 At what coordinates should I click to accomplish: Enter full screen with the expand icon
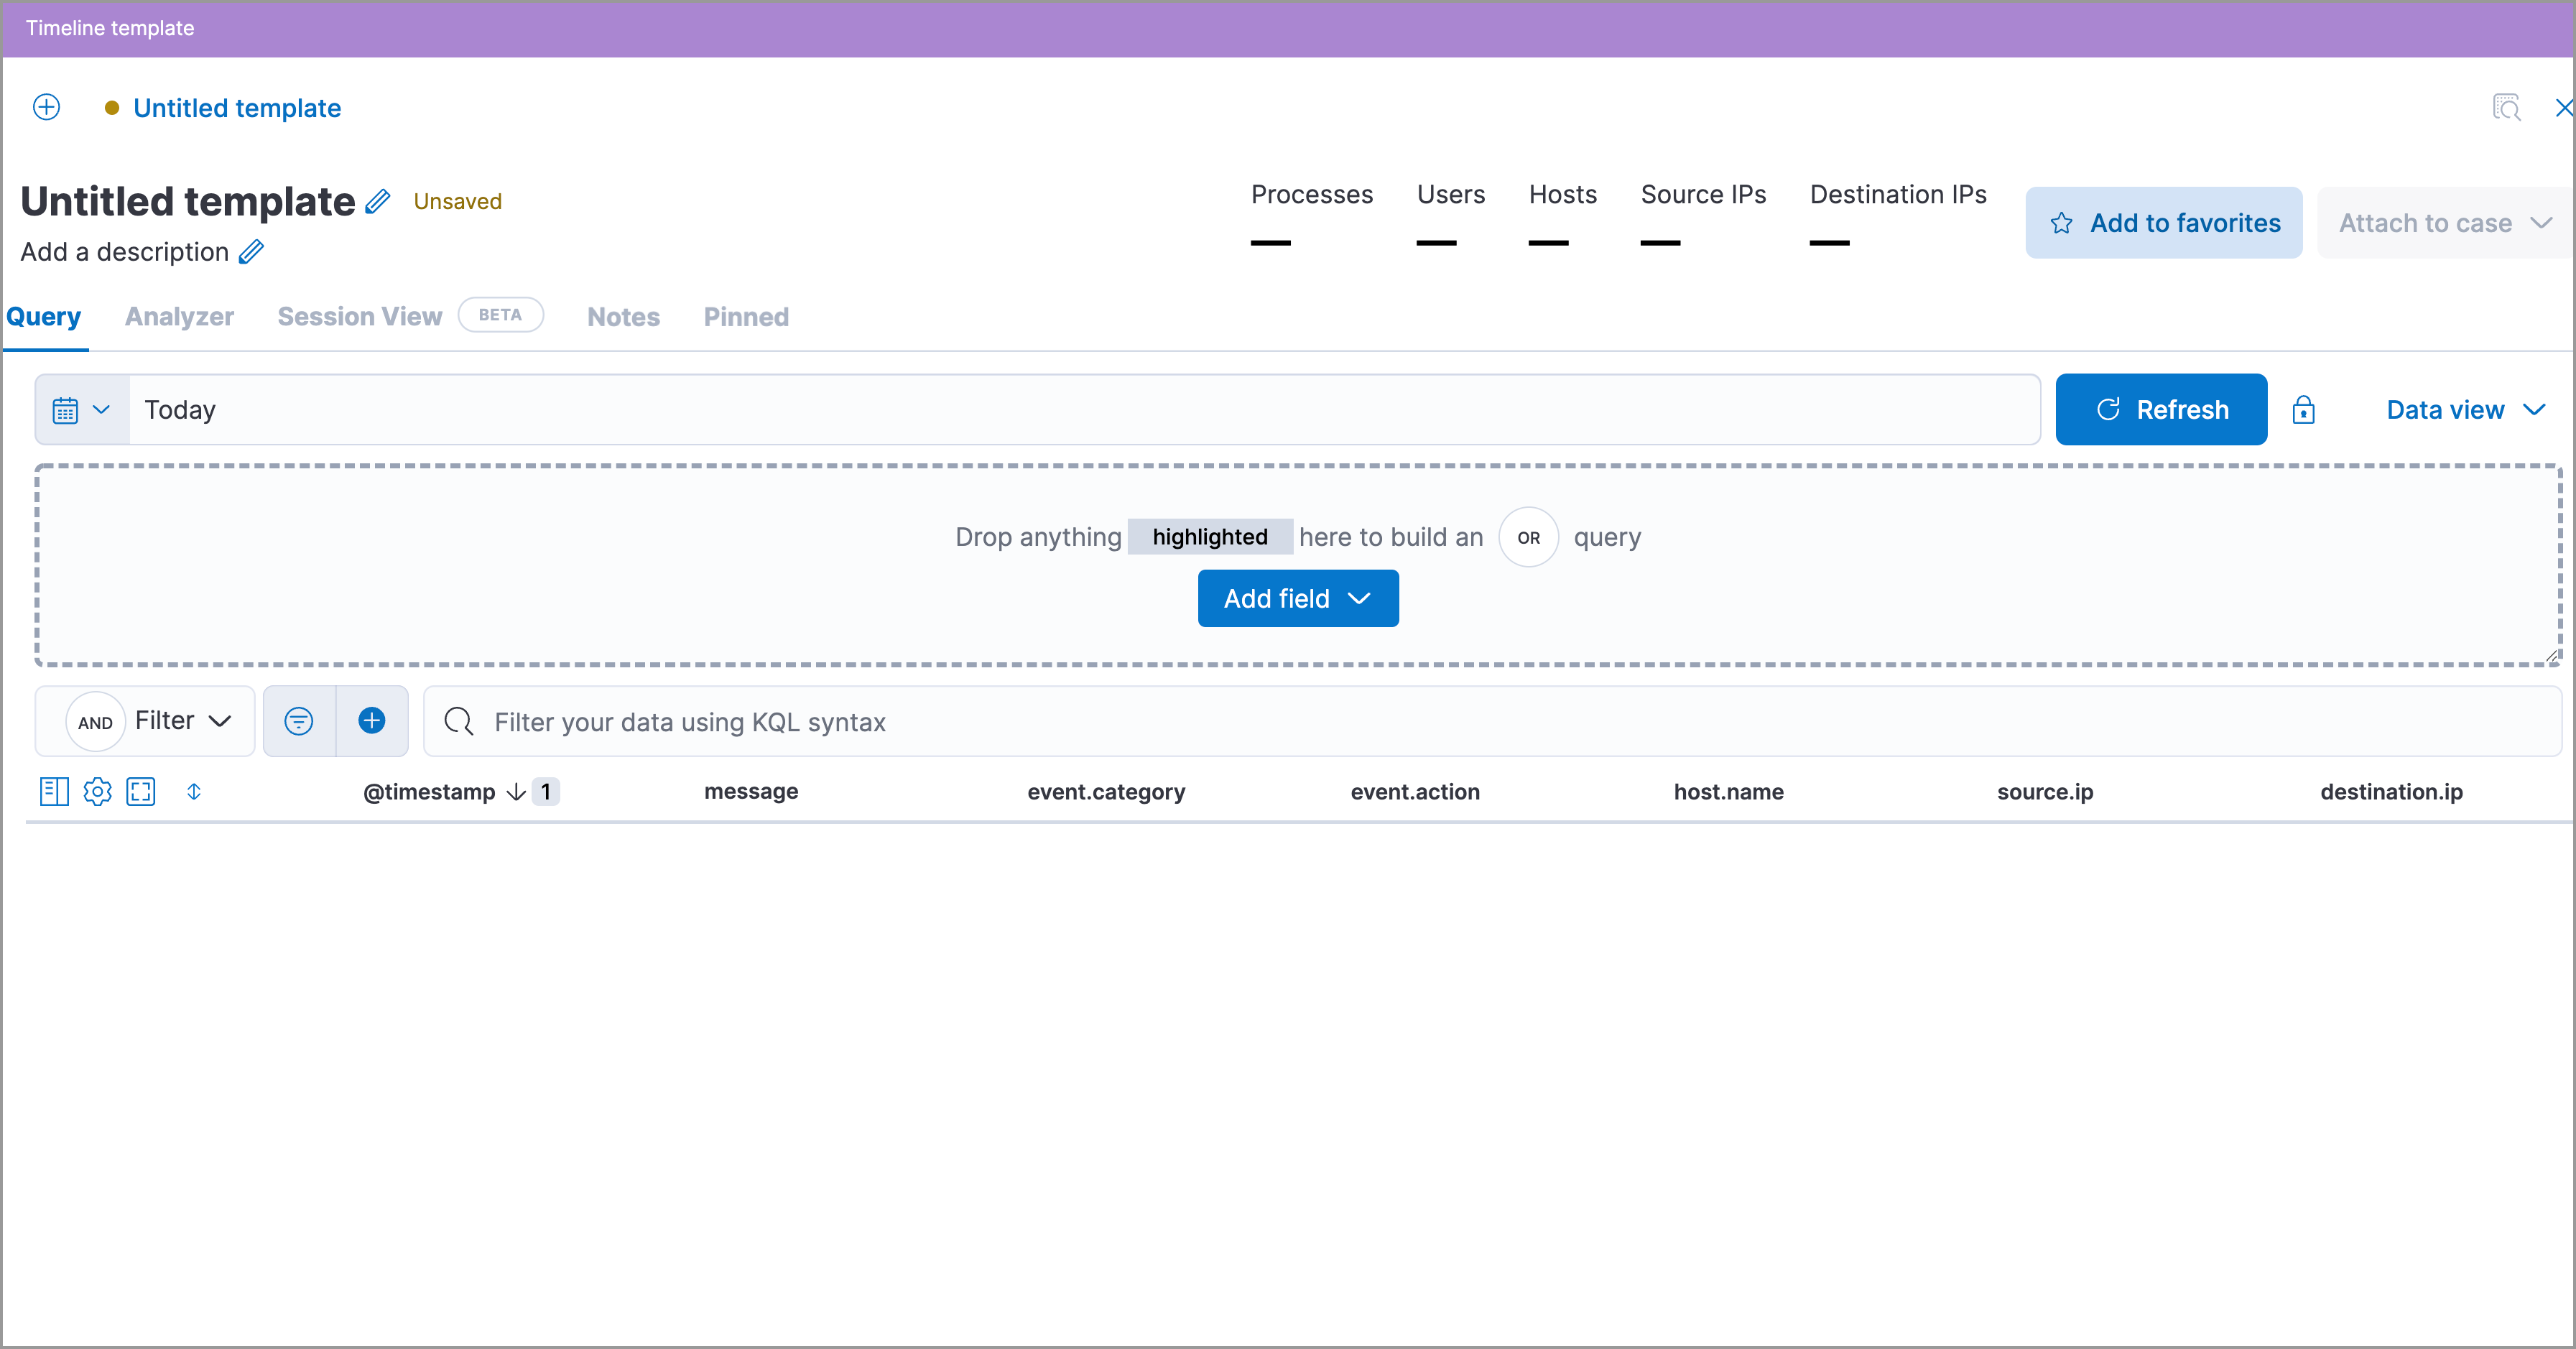(x=141, y=792)
